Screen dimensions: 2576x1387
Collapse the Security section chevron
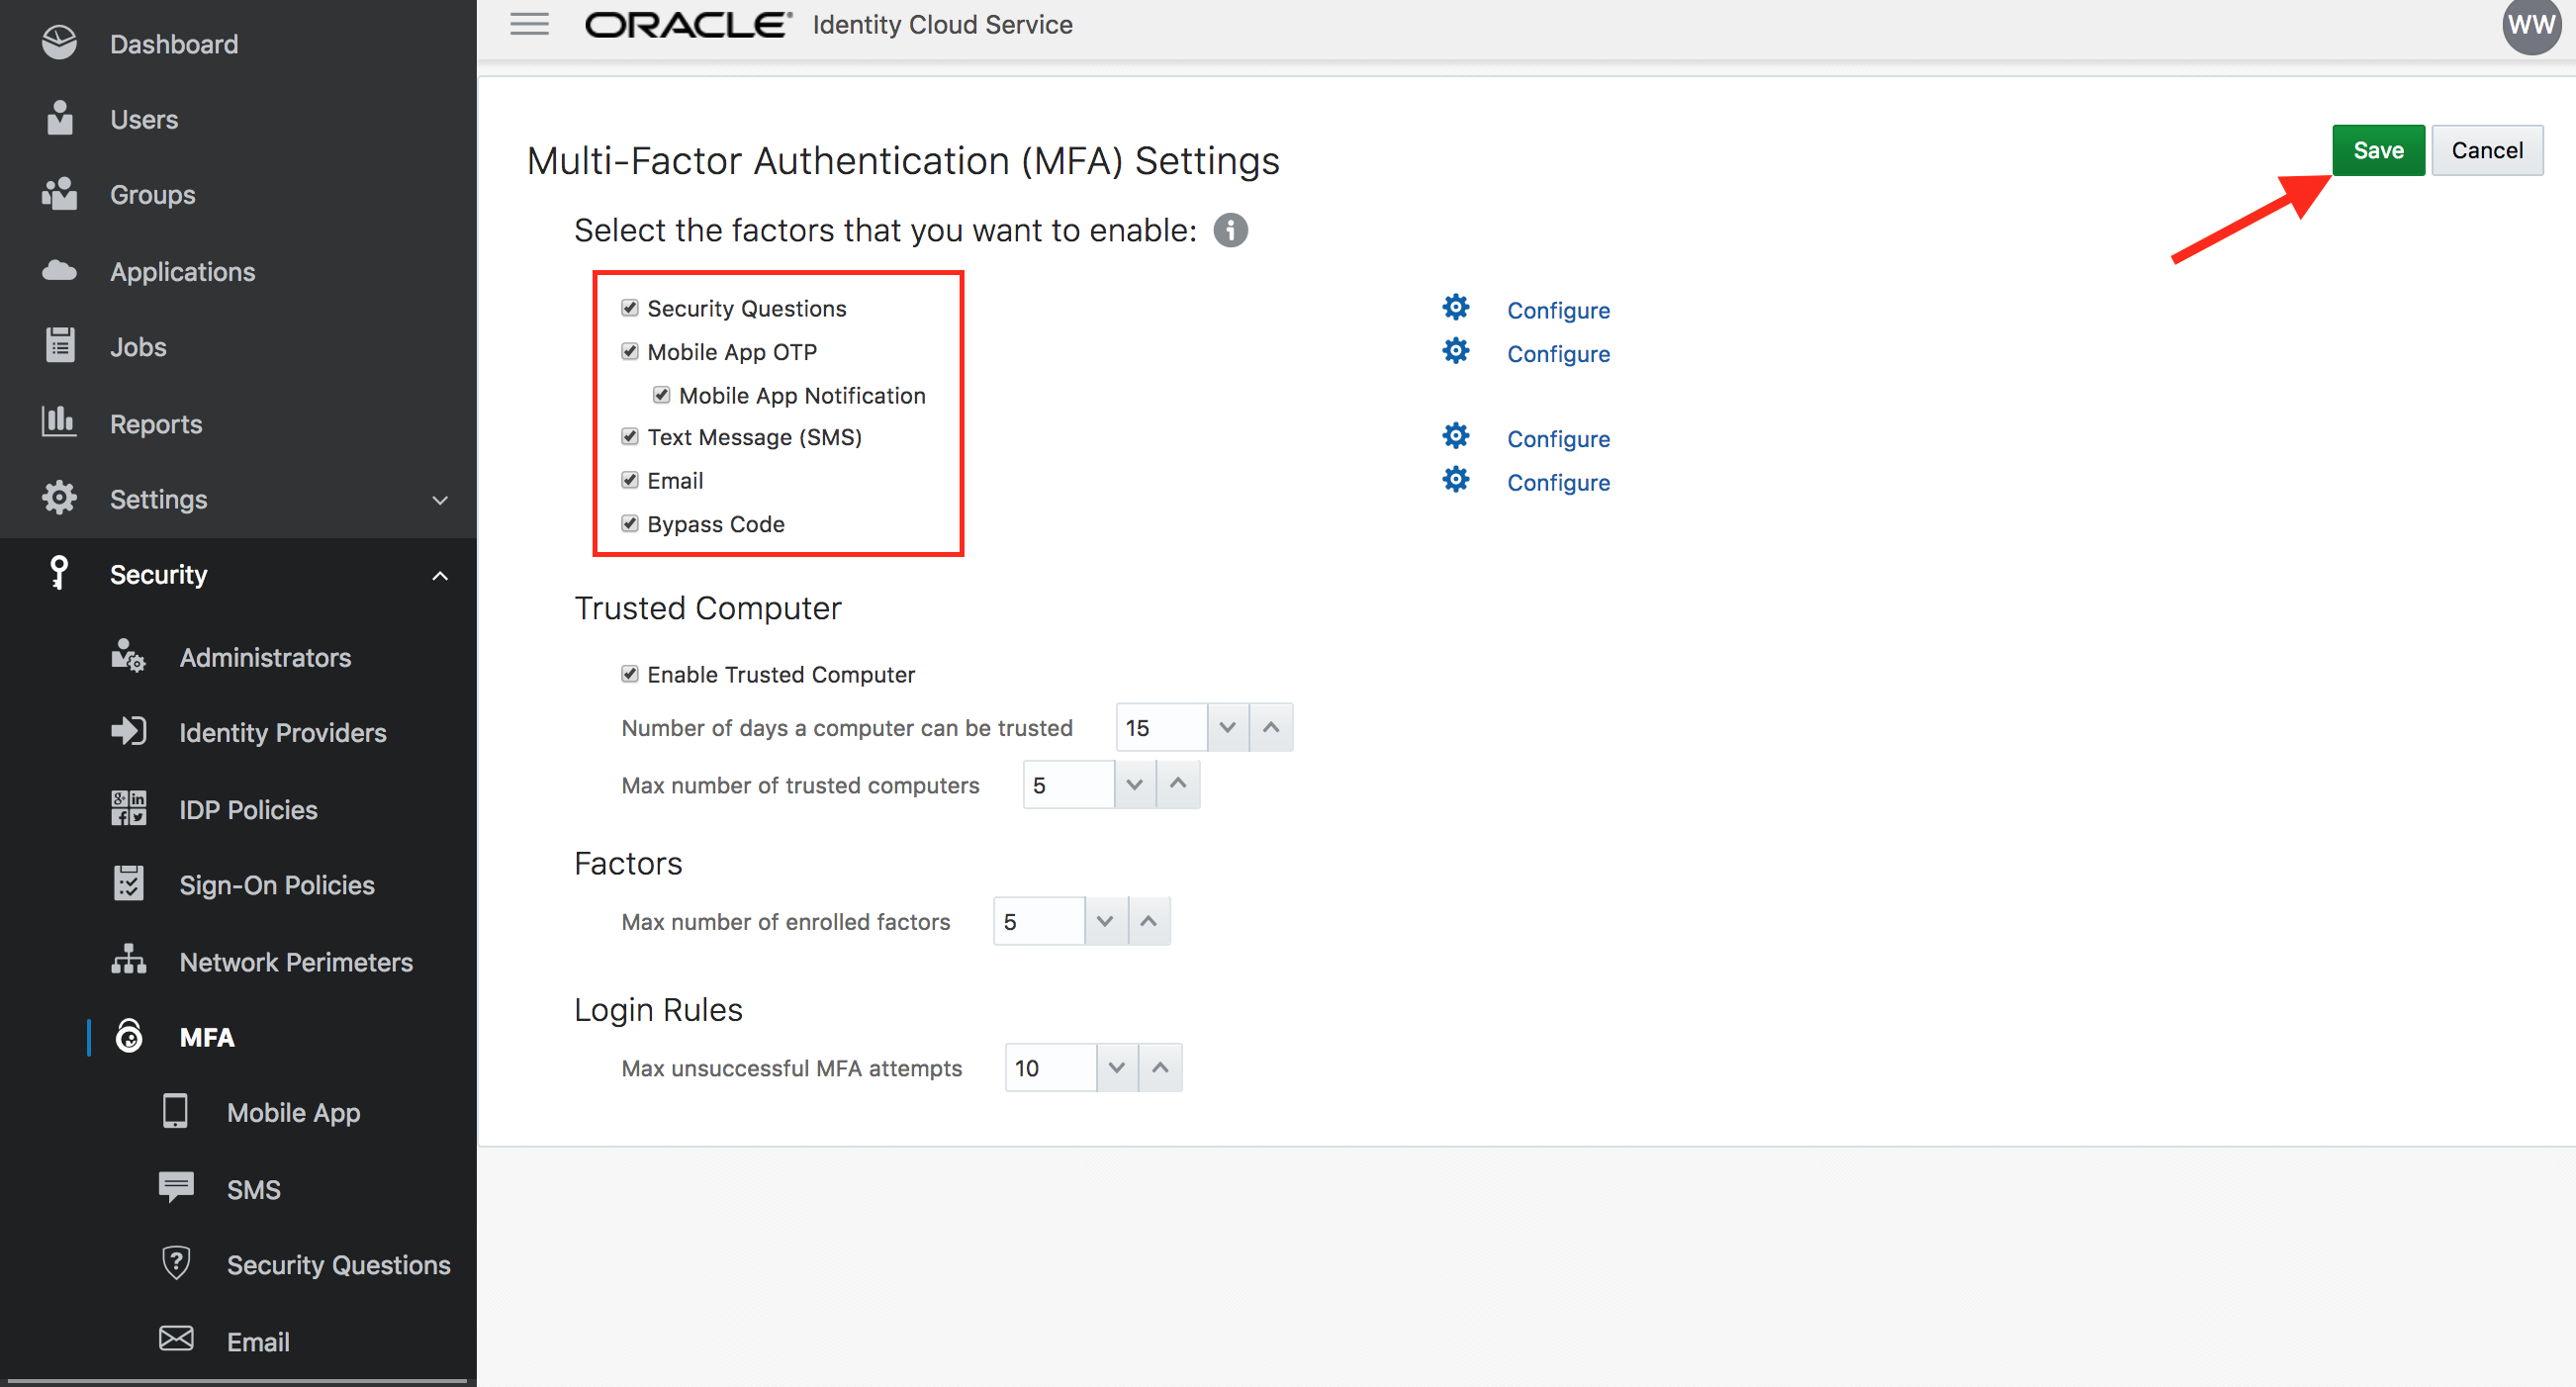coord(439,575)
